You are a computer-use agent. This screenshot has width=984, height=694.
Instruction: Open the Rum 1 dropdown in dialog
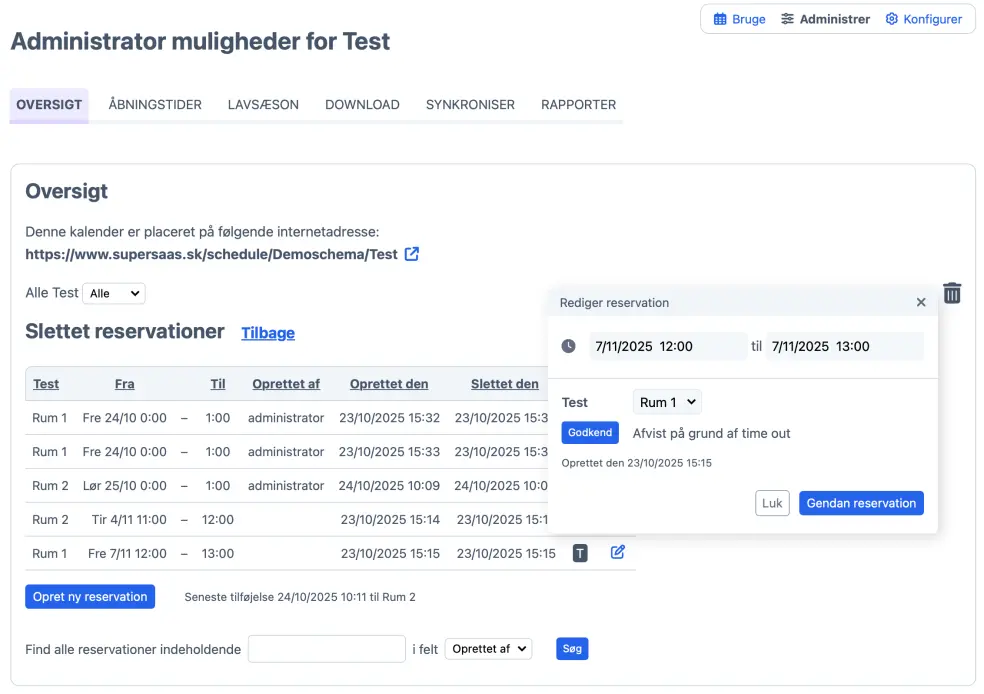click(667, 402)
